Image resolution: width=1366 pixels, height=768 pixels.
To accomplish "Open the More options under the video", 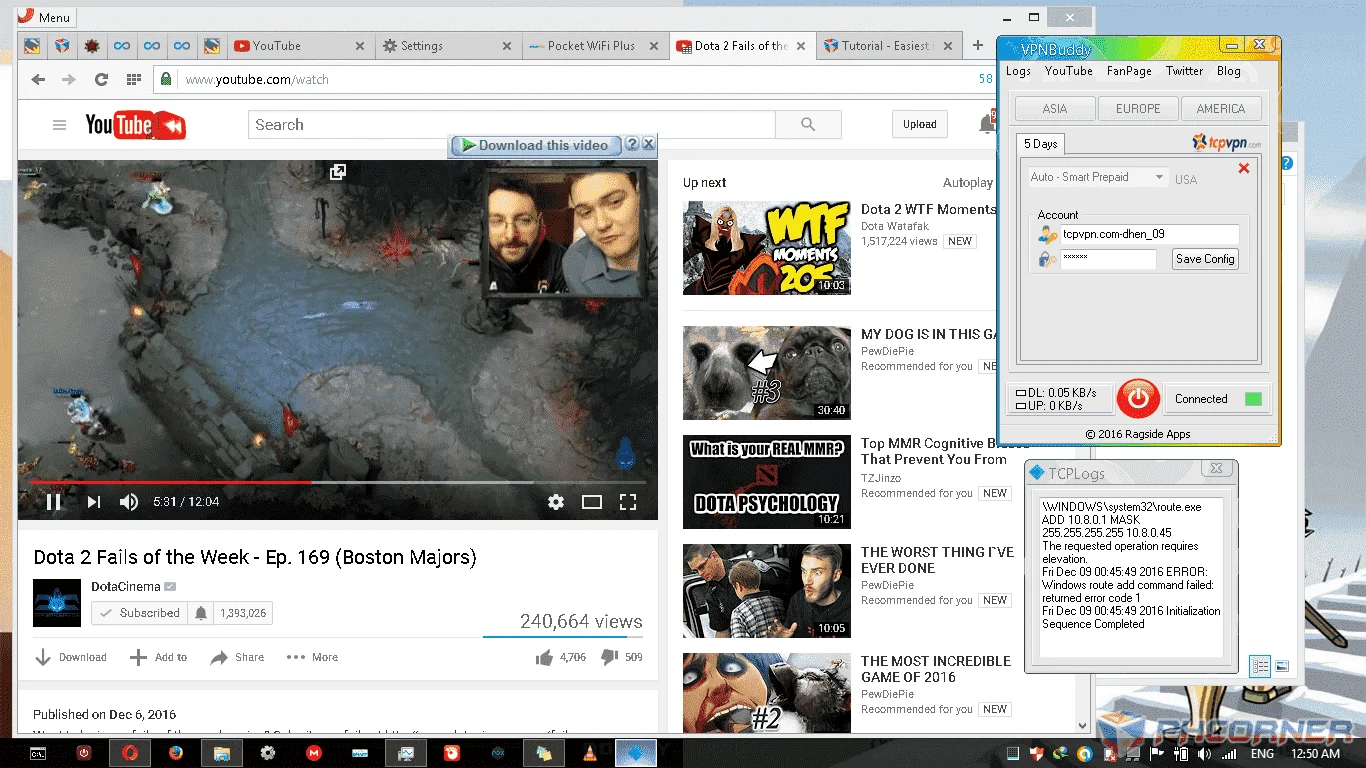I will point(312,657).
